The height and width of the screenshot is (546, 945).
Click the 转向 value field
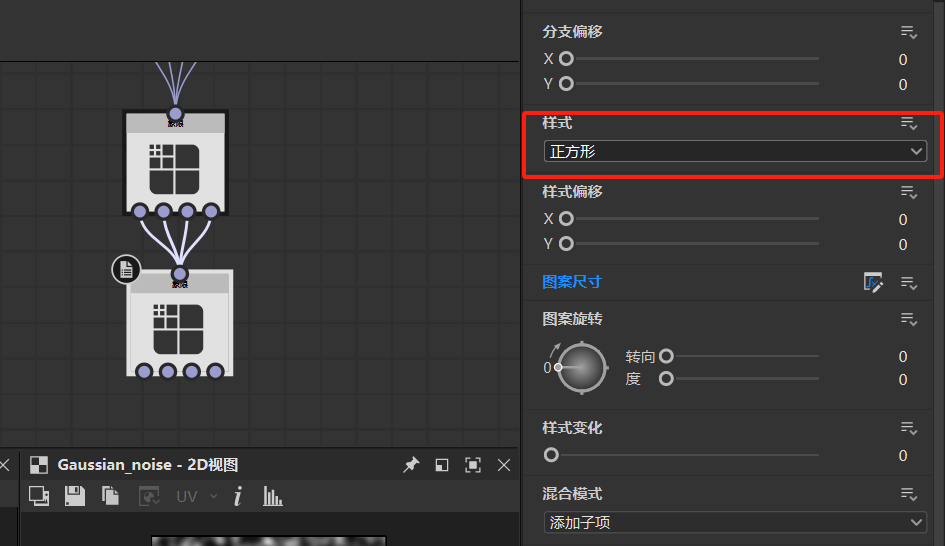coord(902,357)
